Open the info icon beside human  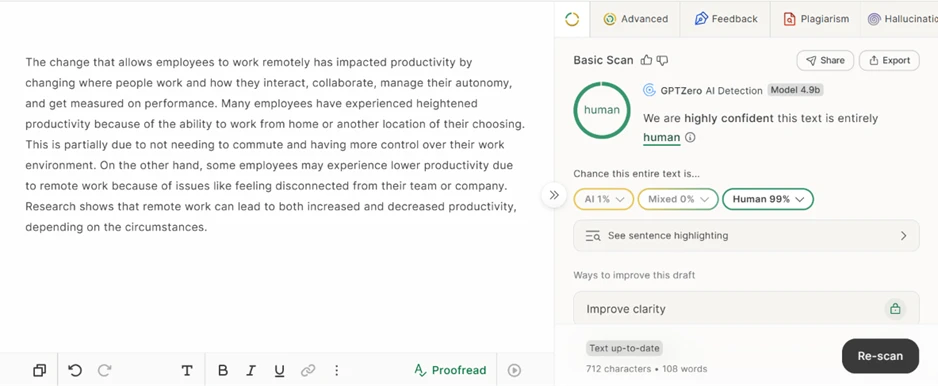point(690,138)
